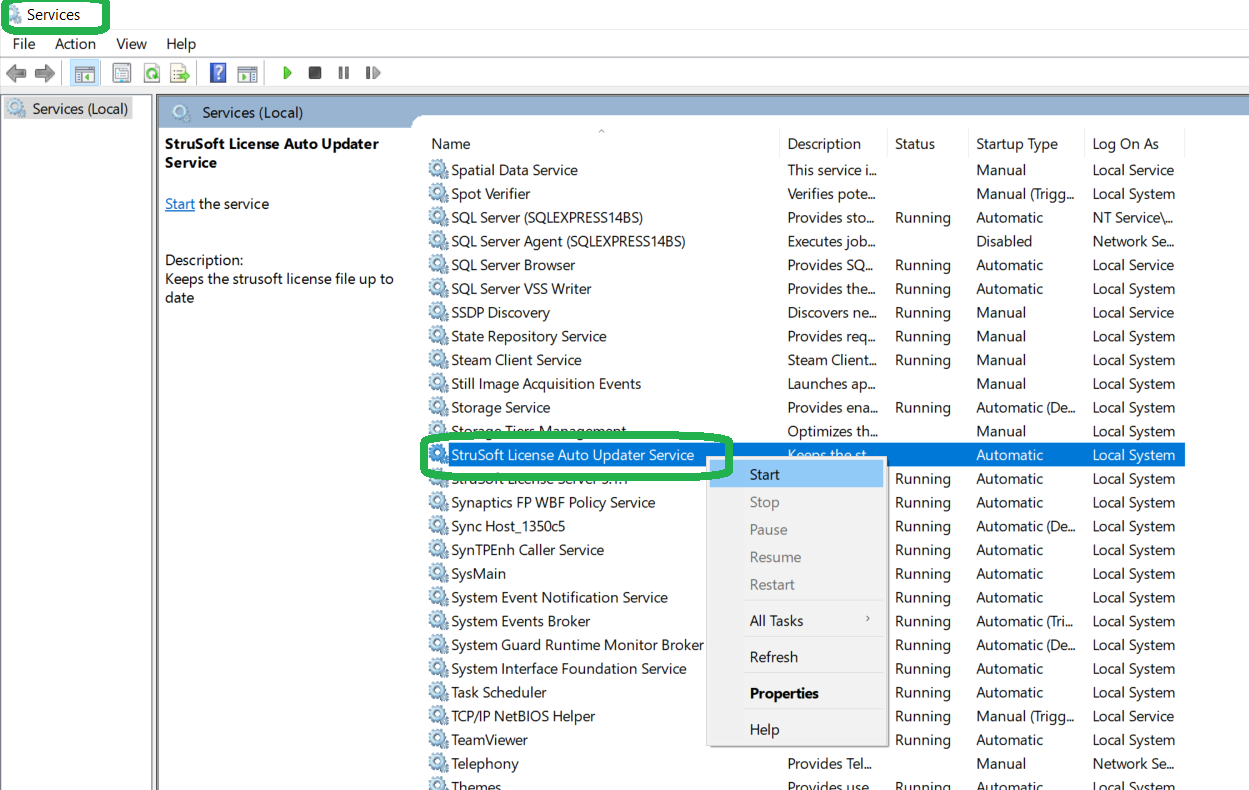Image resolution: width=1249 pixels, height=790 pixels.
Task: Click the 'Steam Client...' description cell
Action: (831, 360)
